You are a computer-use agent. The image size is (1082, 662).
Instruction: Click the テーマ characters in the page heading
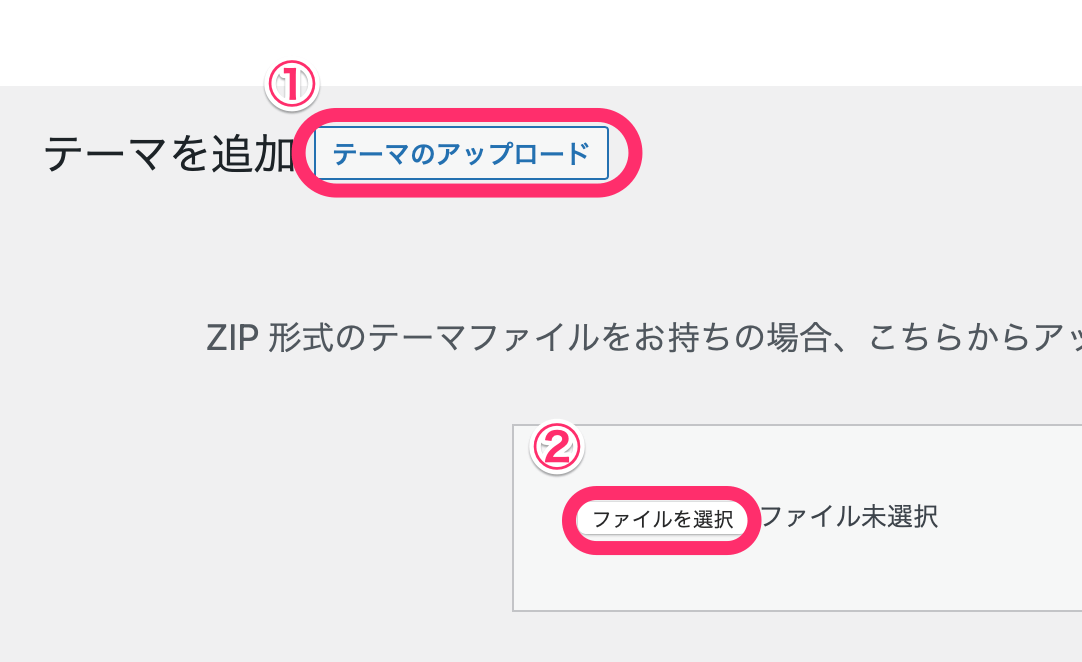pyautogui.click(x=107, y=155)
